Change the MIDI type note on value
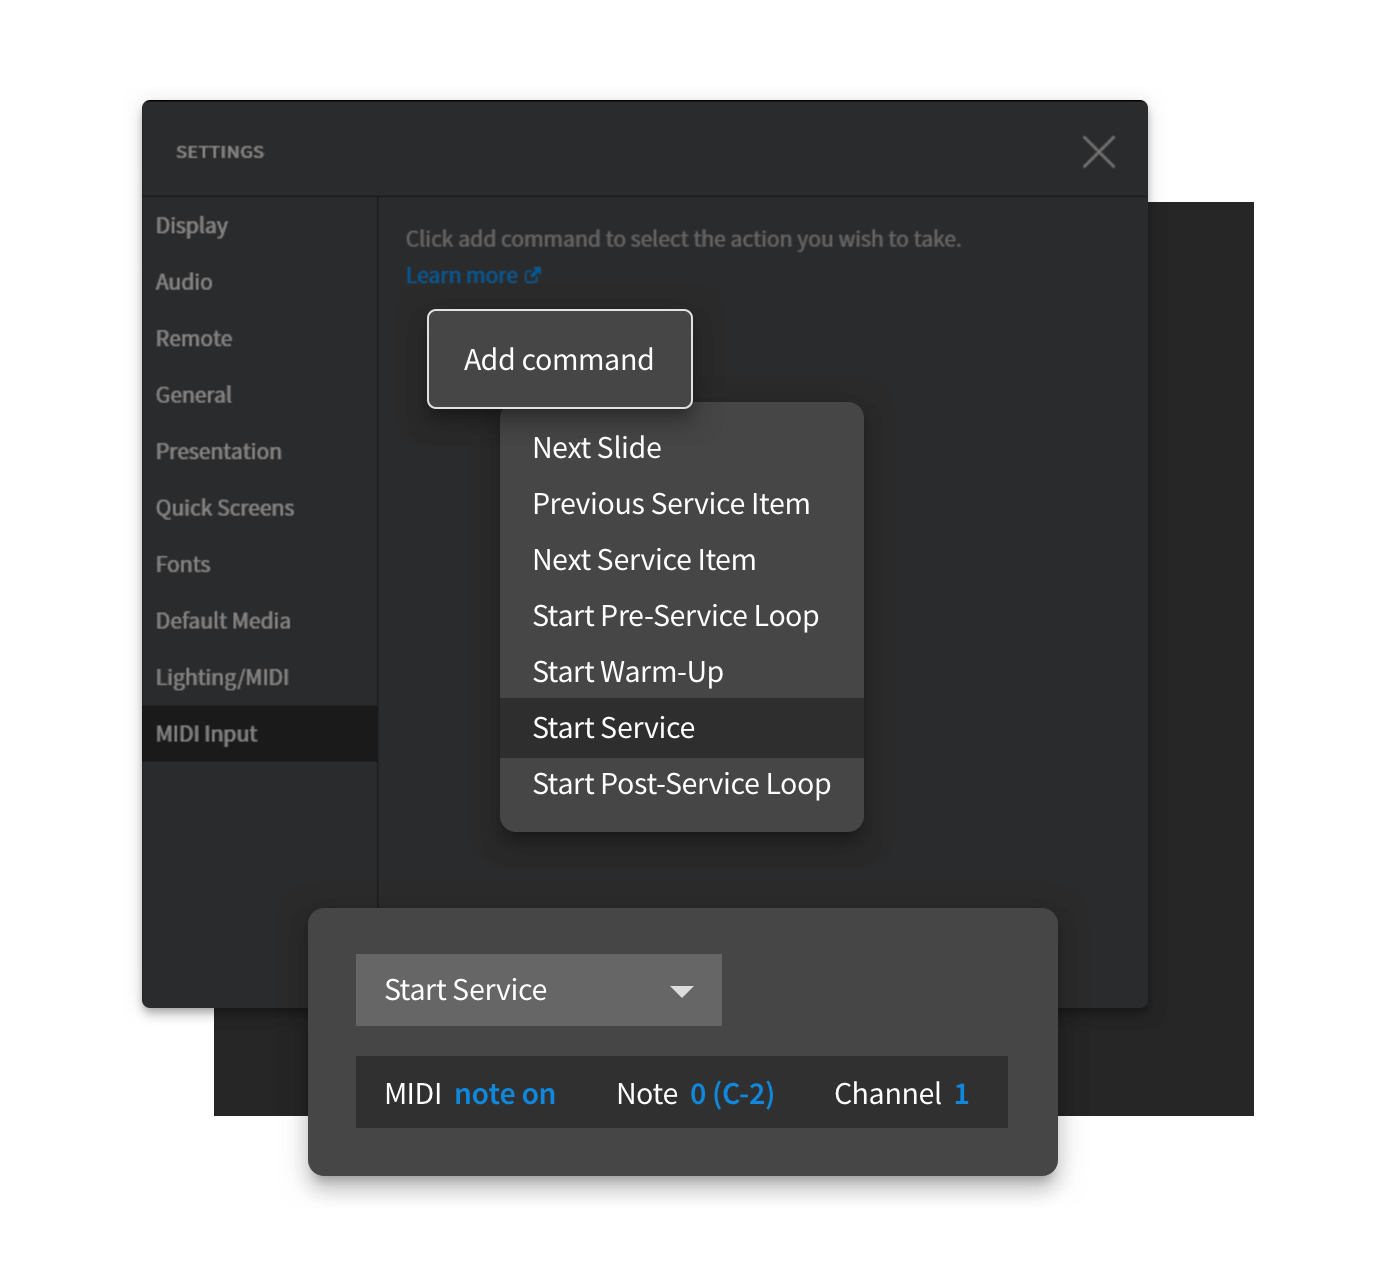1398x1276 pixels. 505,1094
